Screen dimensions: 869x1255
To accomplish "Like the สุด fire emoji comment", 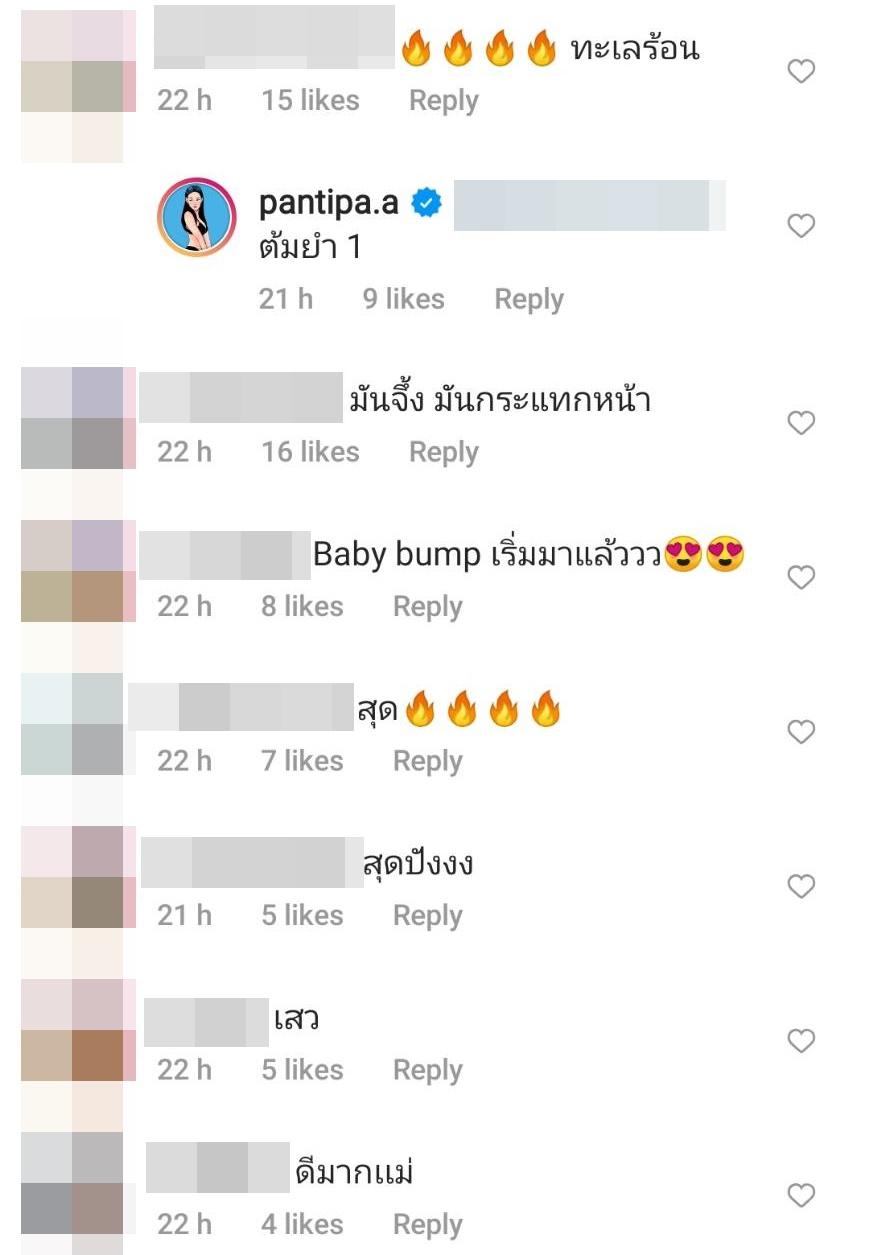I will click(801, 732).
